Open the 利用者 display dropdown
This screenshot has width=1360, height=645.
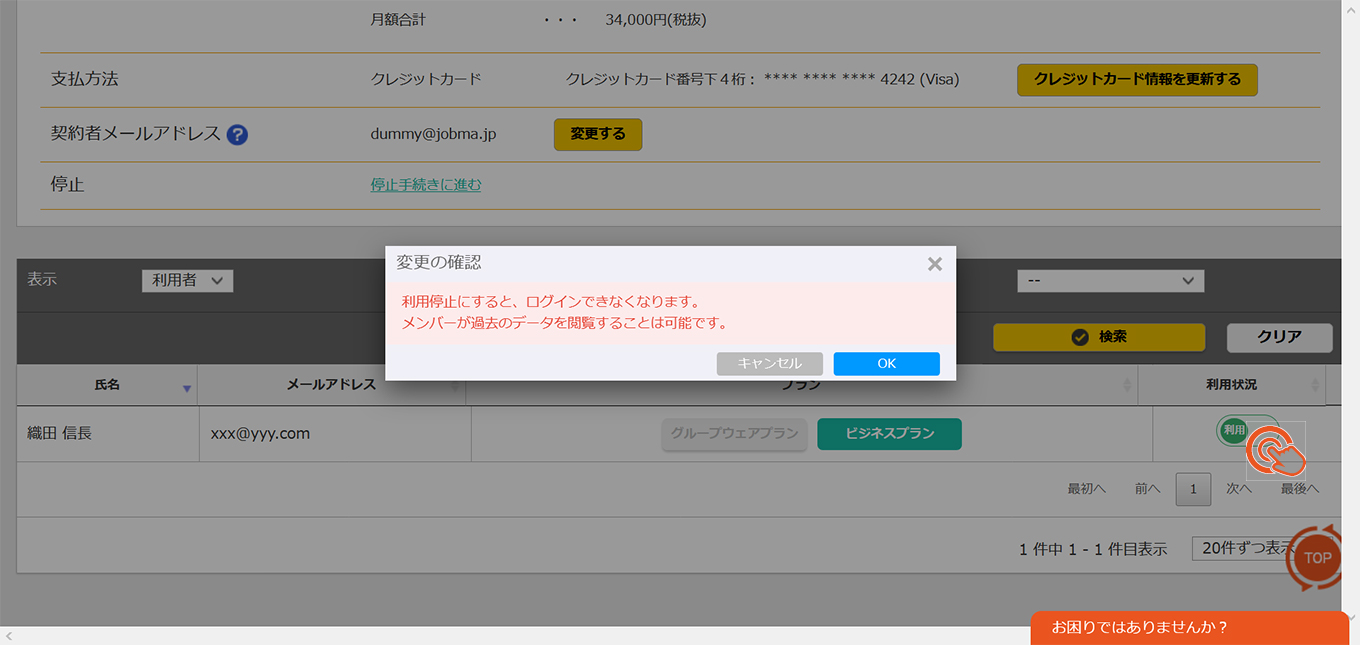click(187, 281)
